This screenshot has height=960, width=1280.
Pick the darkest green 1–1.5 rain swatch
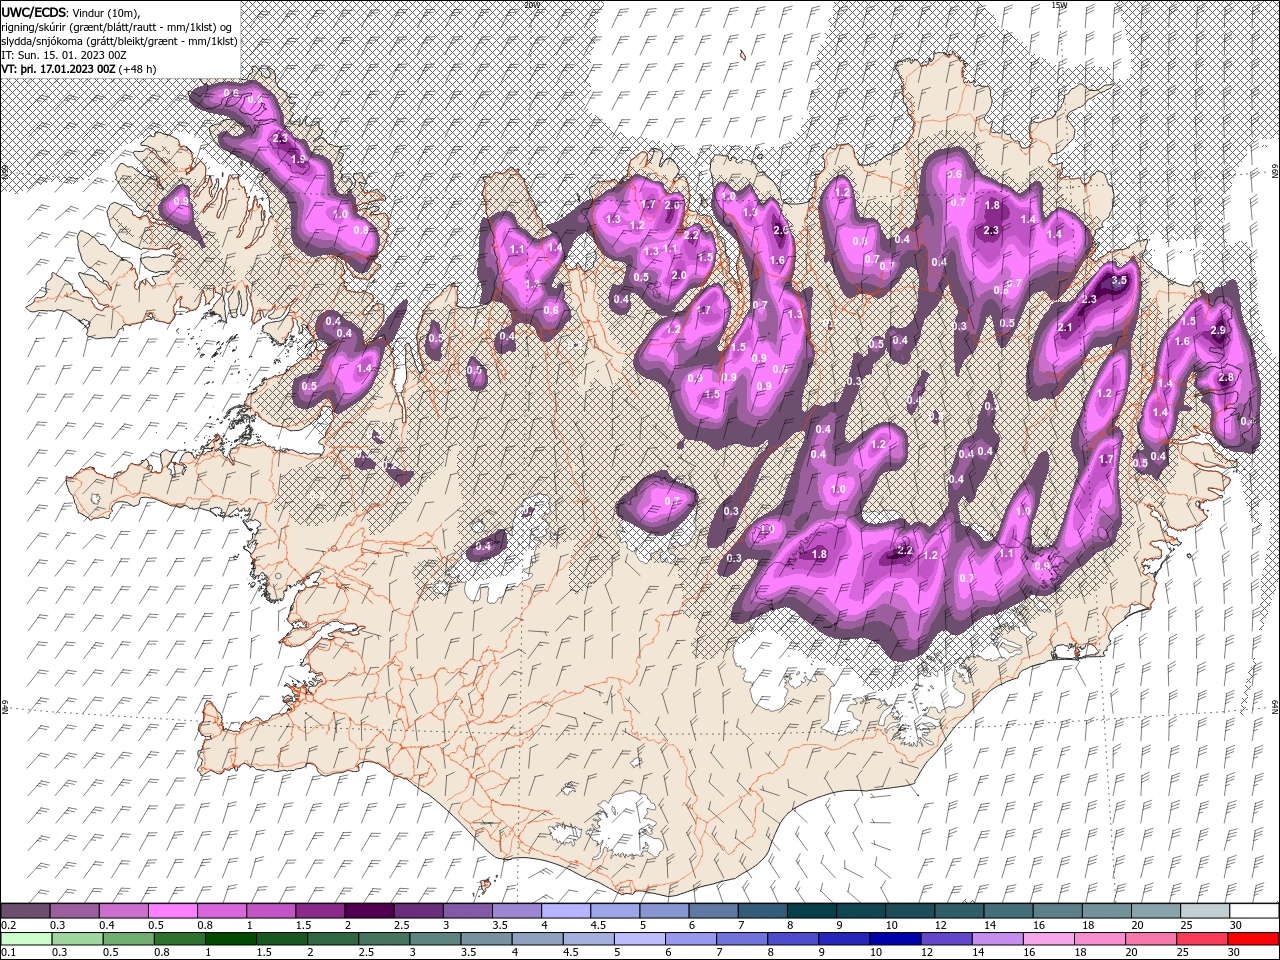[x=230, y=939]
